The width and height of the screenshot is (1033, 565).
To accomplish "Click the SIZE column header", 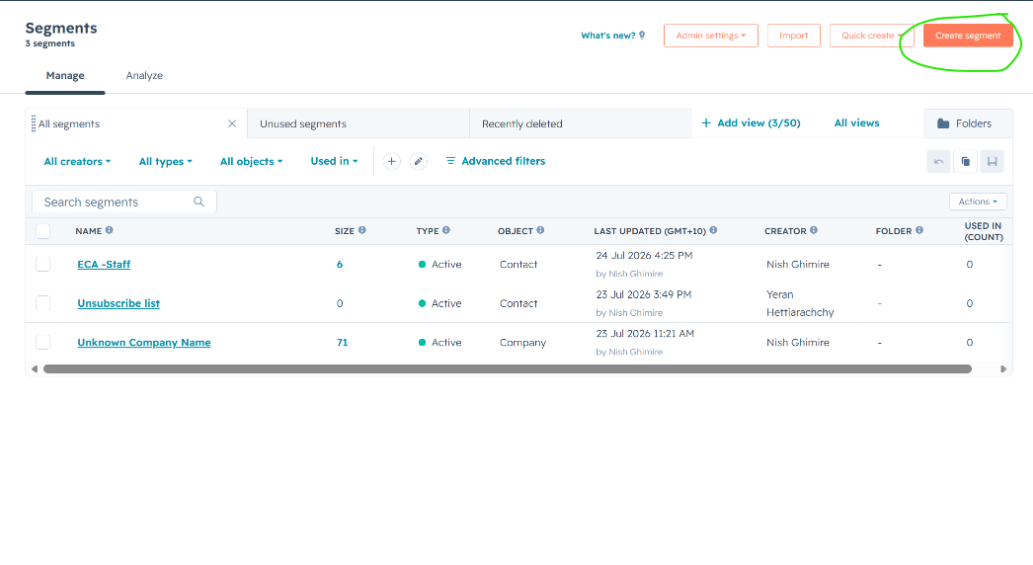I will (345, 231).
